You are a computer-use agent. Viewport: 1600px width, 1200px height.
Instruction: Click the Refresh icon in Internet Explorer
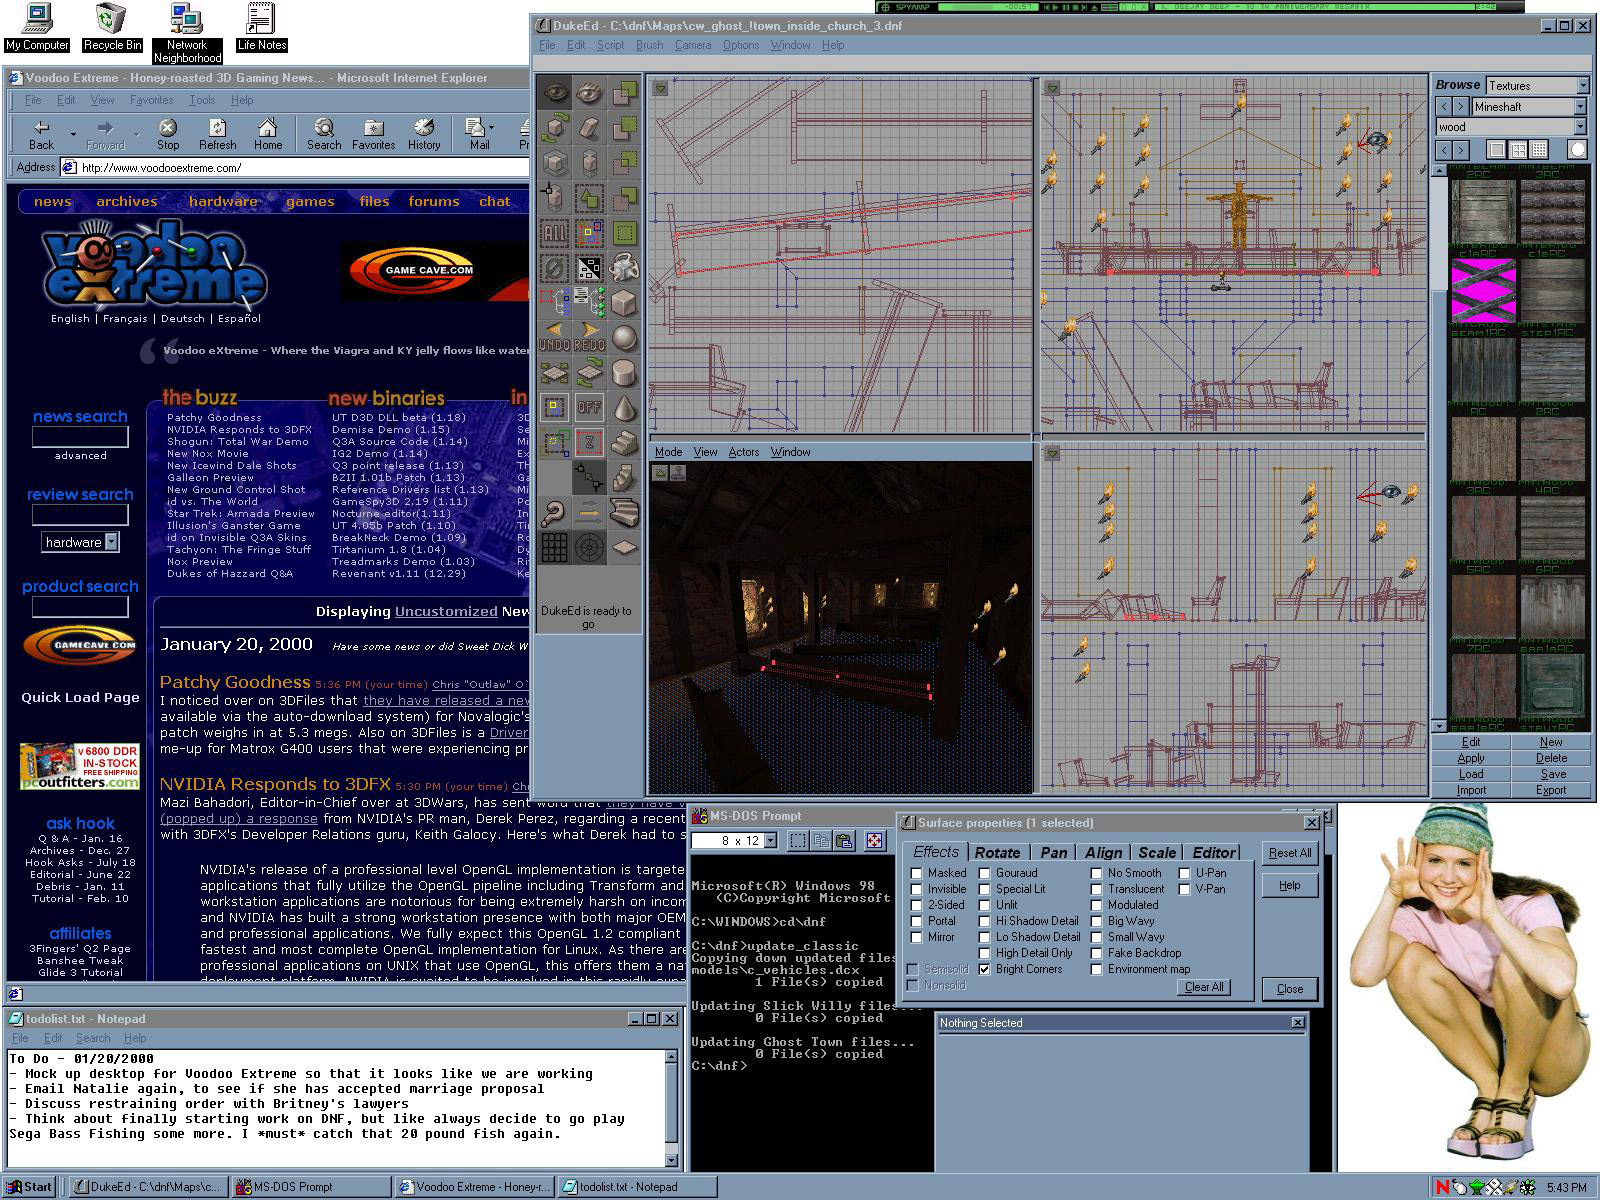217,134
